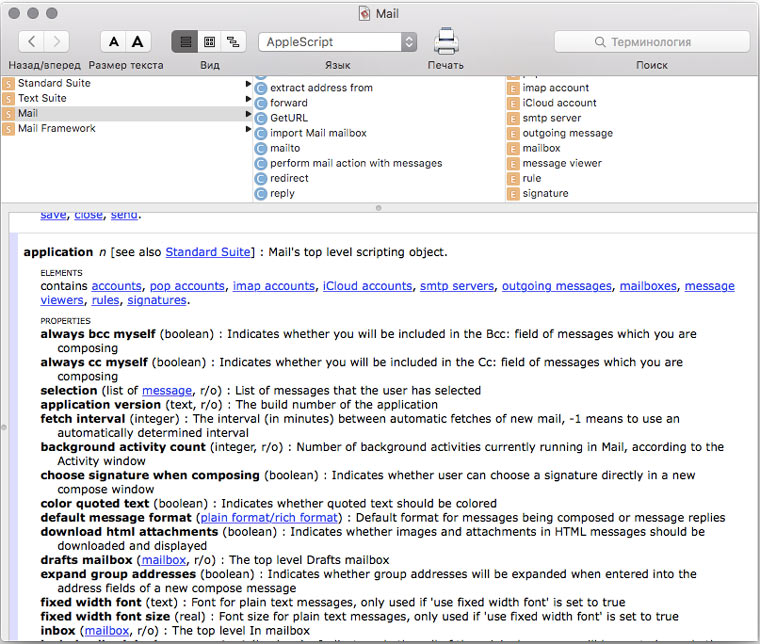Select the GetURL command

289,118
